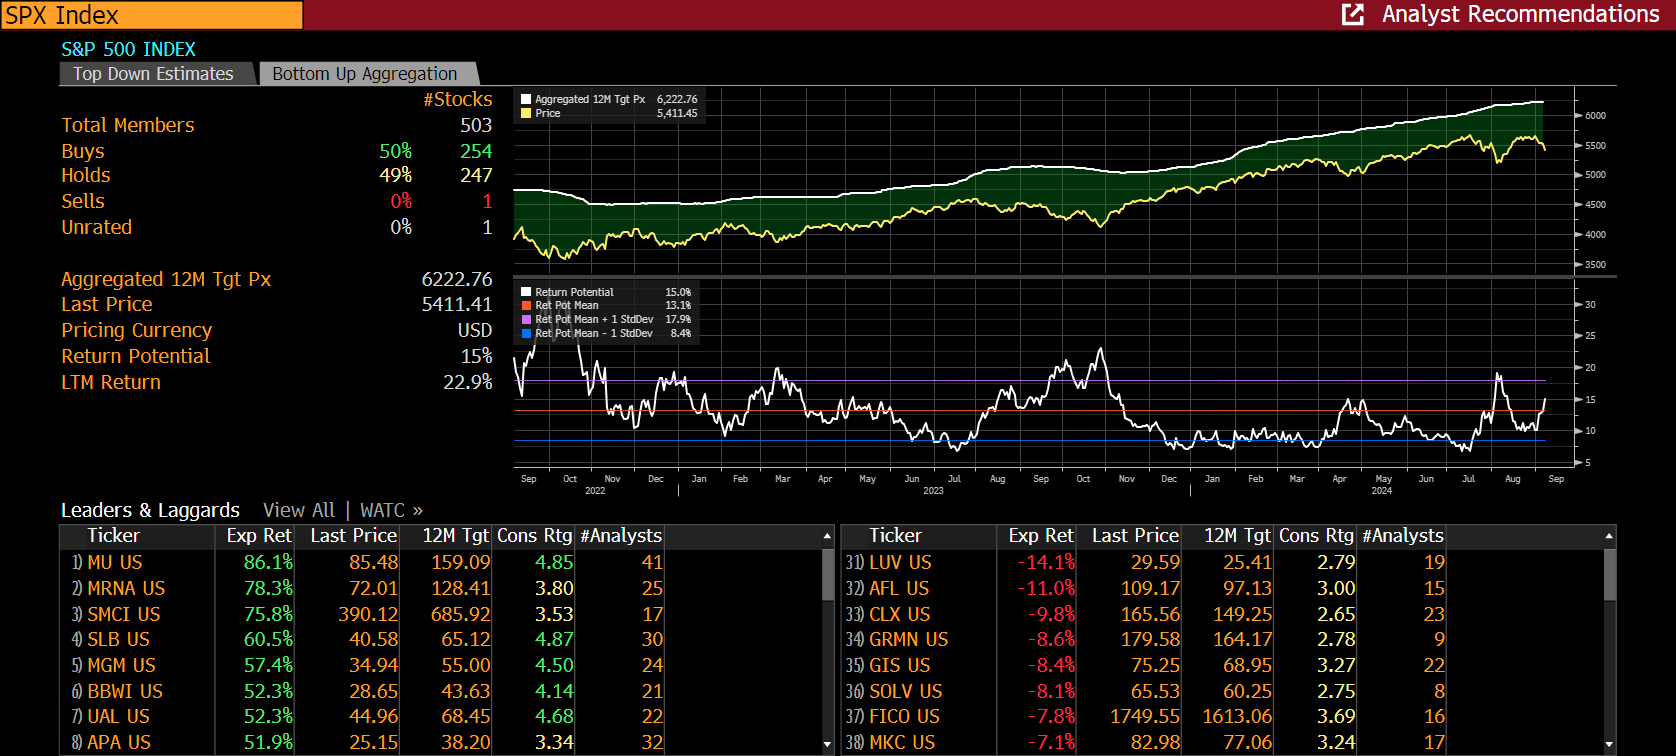The image size is (1676, 756).
Task: Click down arrow of laggards table scrollbar
Action: (1609, 744)
